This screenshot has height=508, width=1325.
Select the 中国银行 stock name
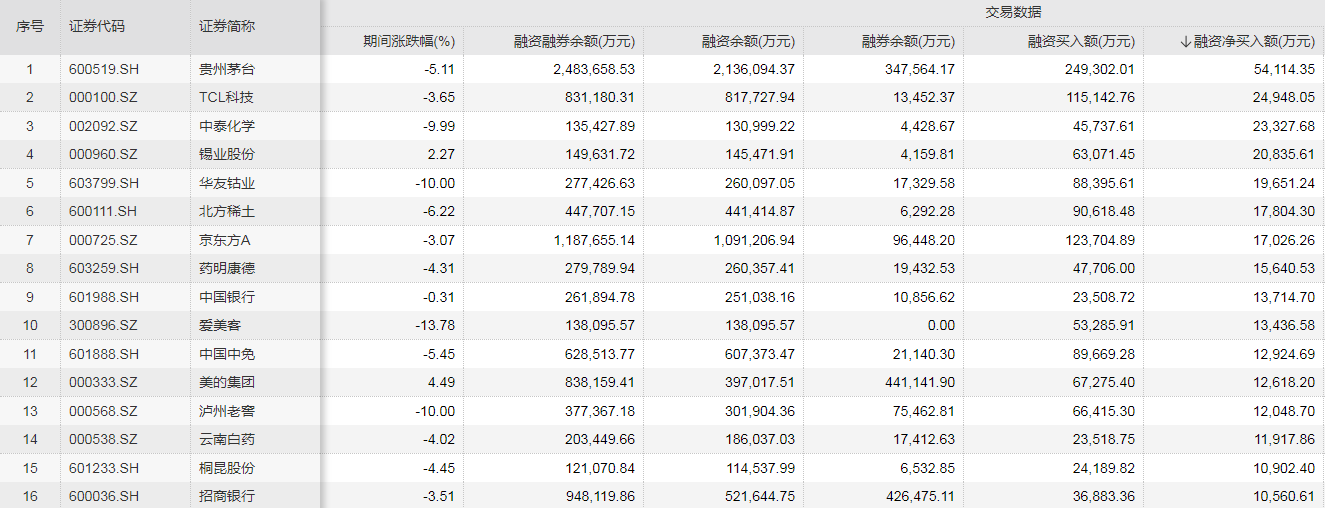coord(227,297)
